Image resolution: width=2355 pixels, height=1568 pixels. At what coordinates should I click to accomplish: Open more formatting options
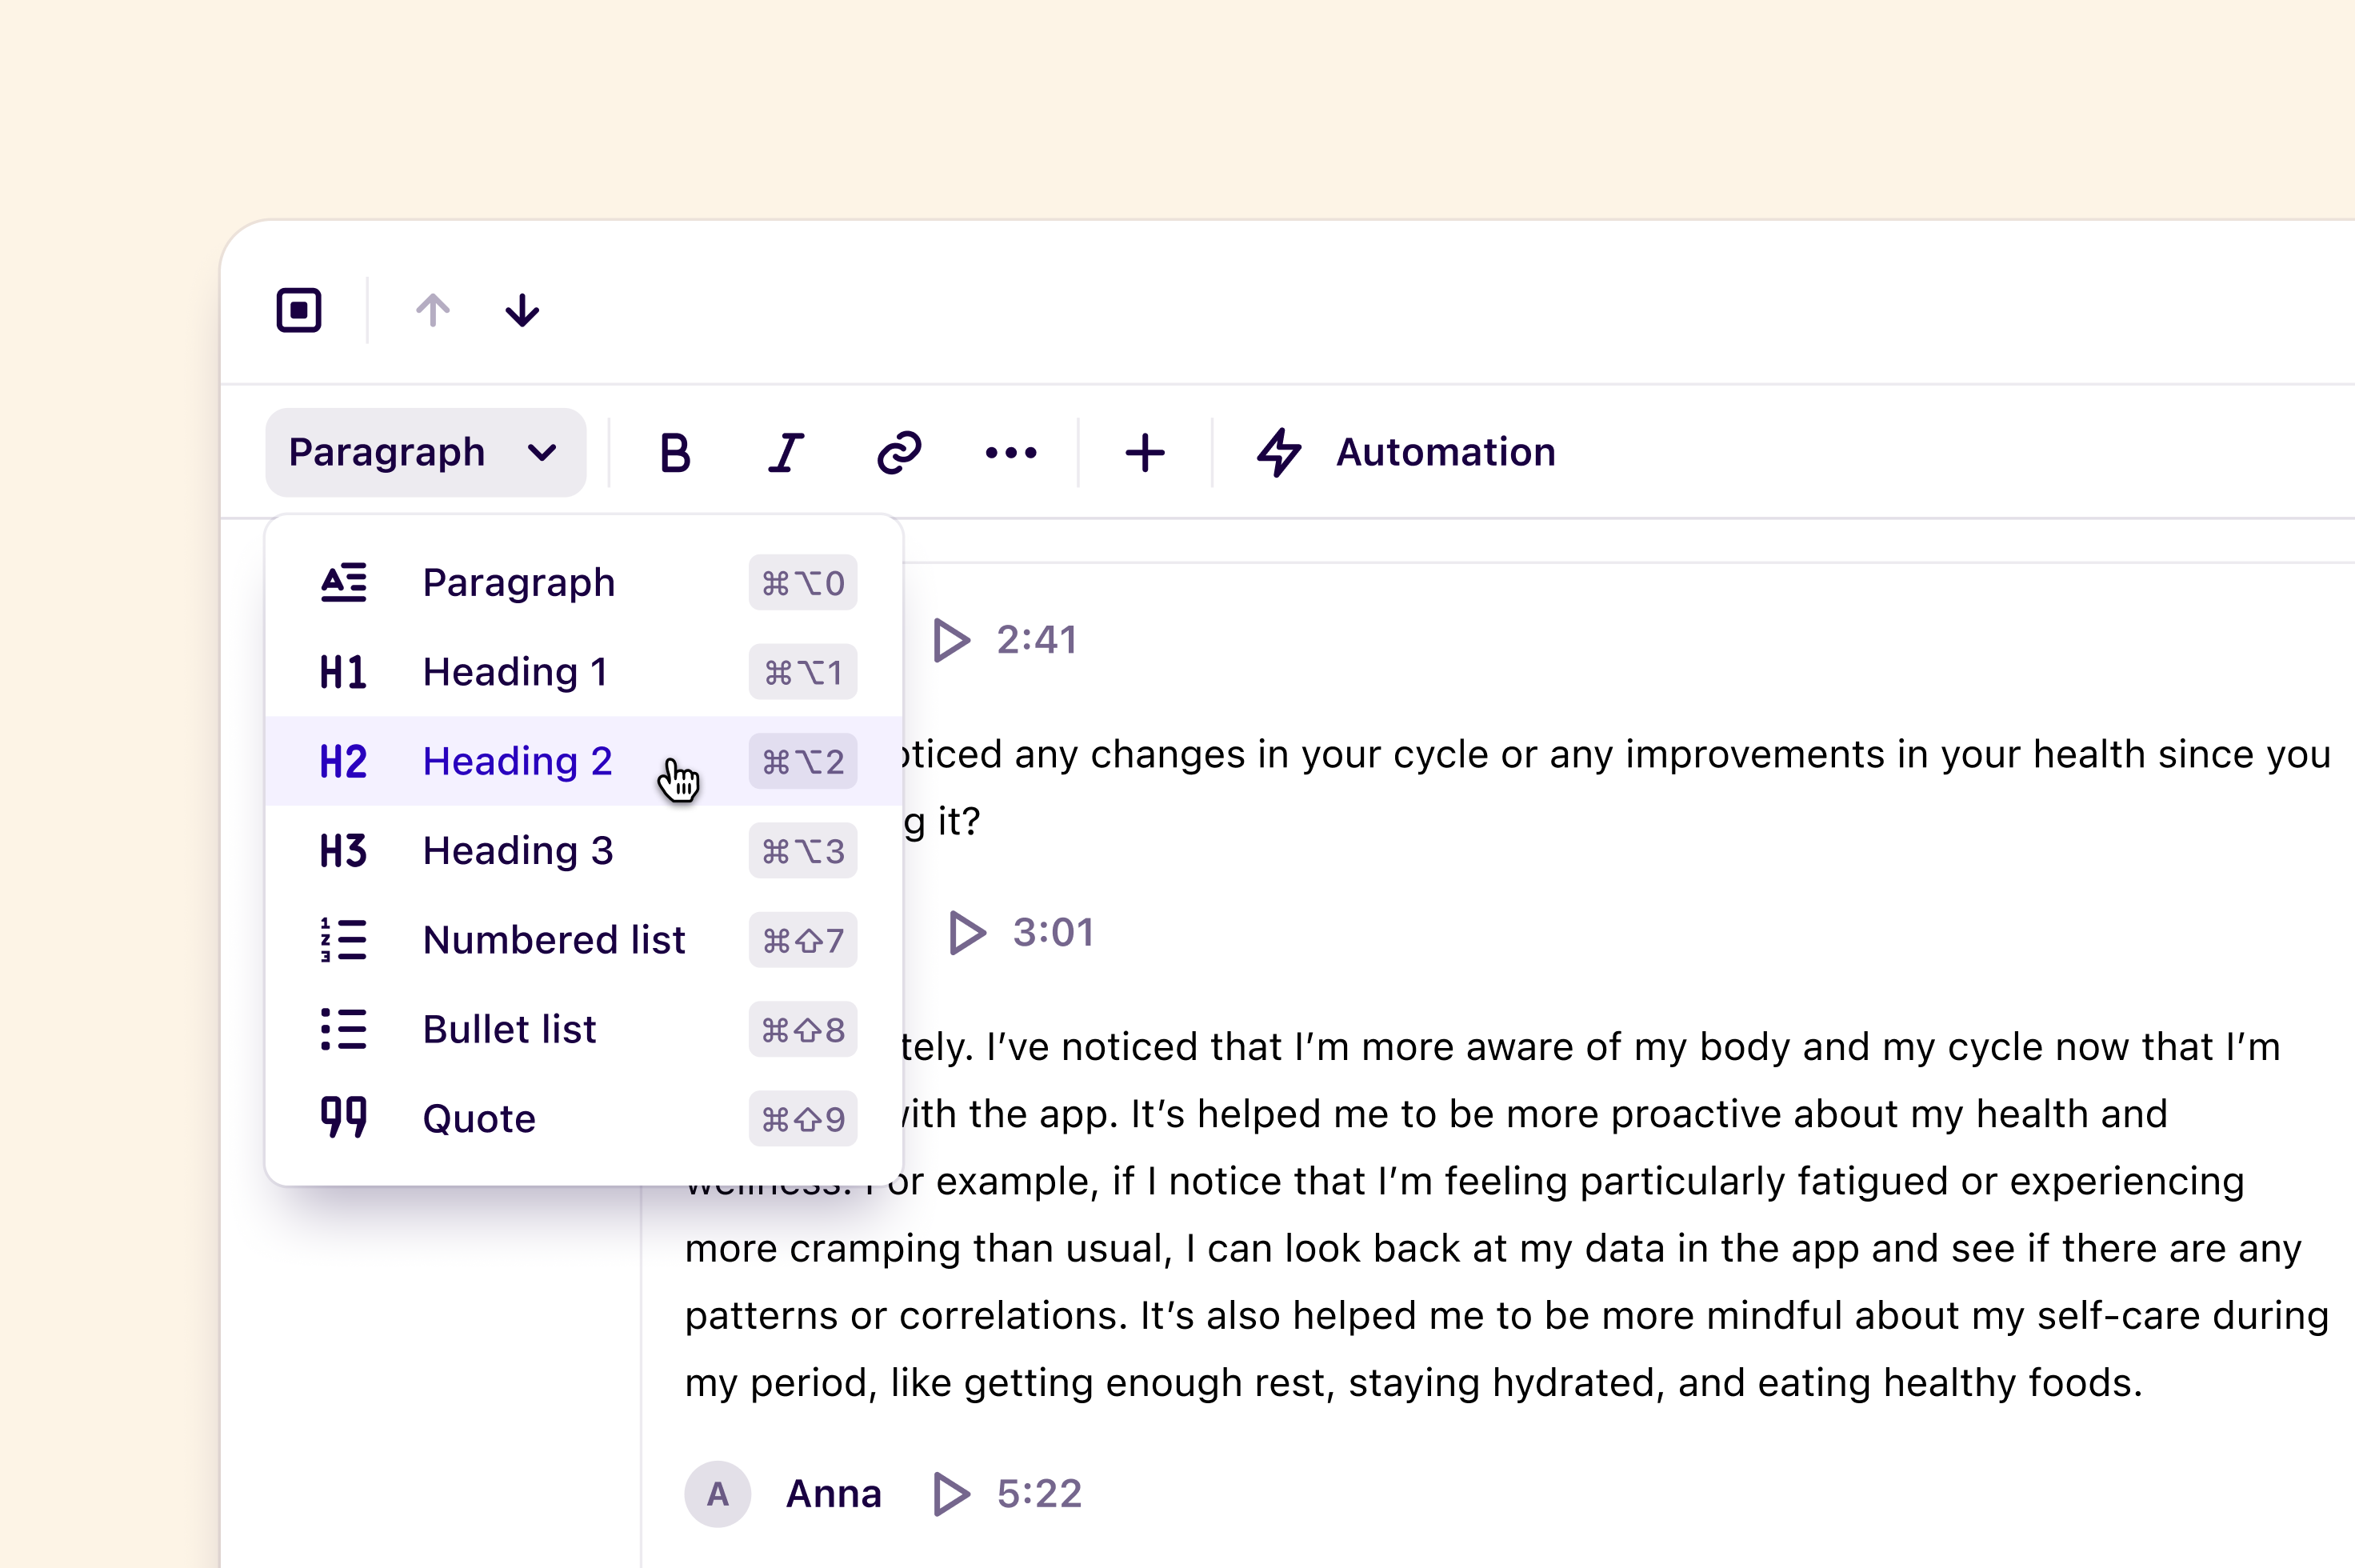(x=1011, y=452)
